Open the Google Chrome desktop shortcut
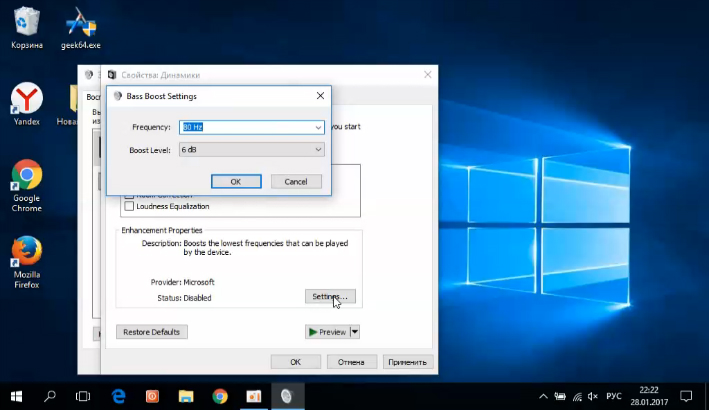709x410 pixels. tap(27, 176)
